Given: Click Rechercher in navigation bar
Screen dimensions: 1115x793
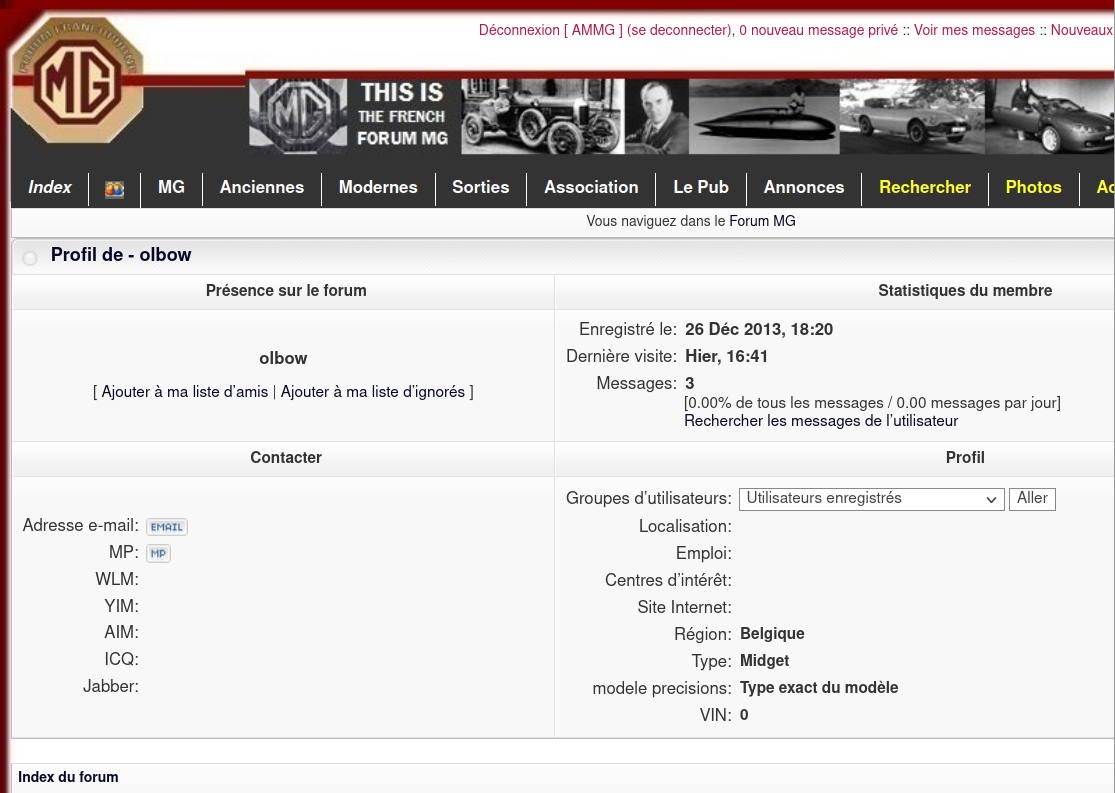Looking at the screenshot, I should coord(925,187).
